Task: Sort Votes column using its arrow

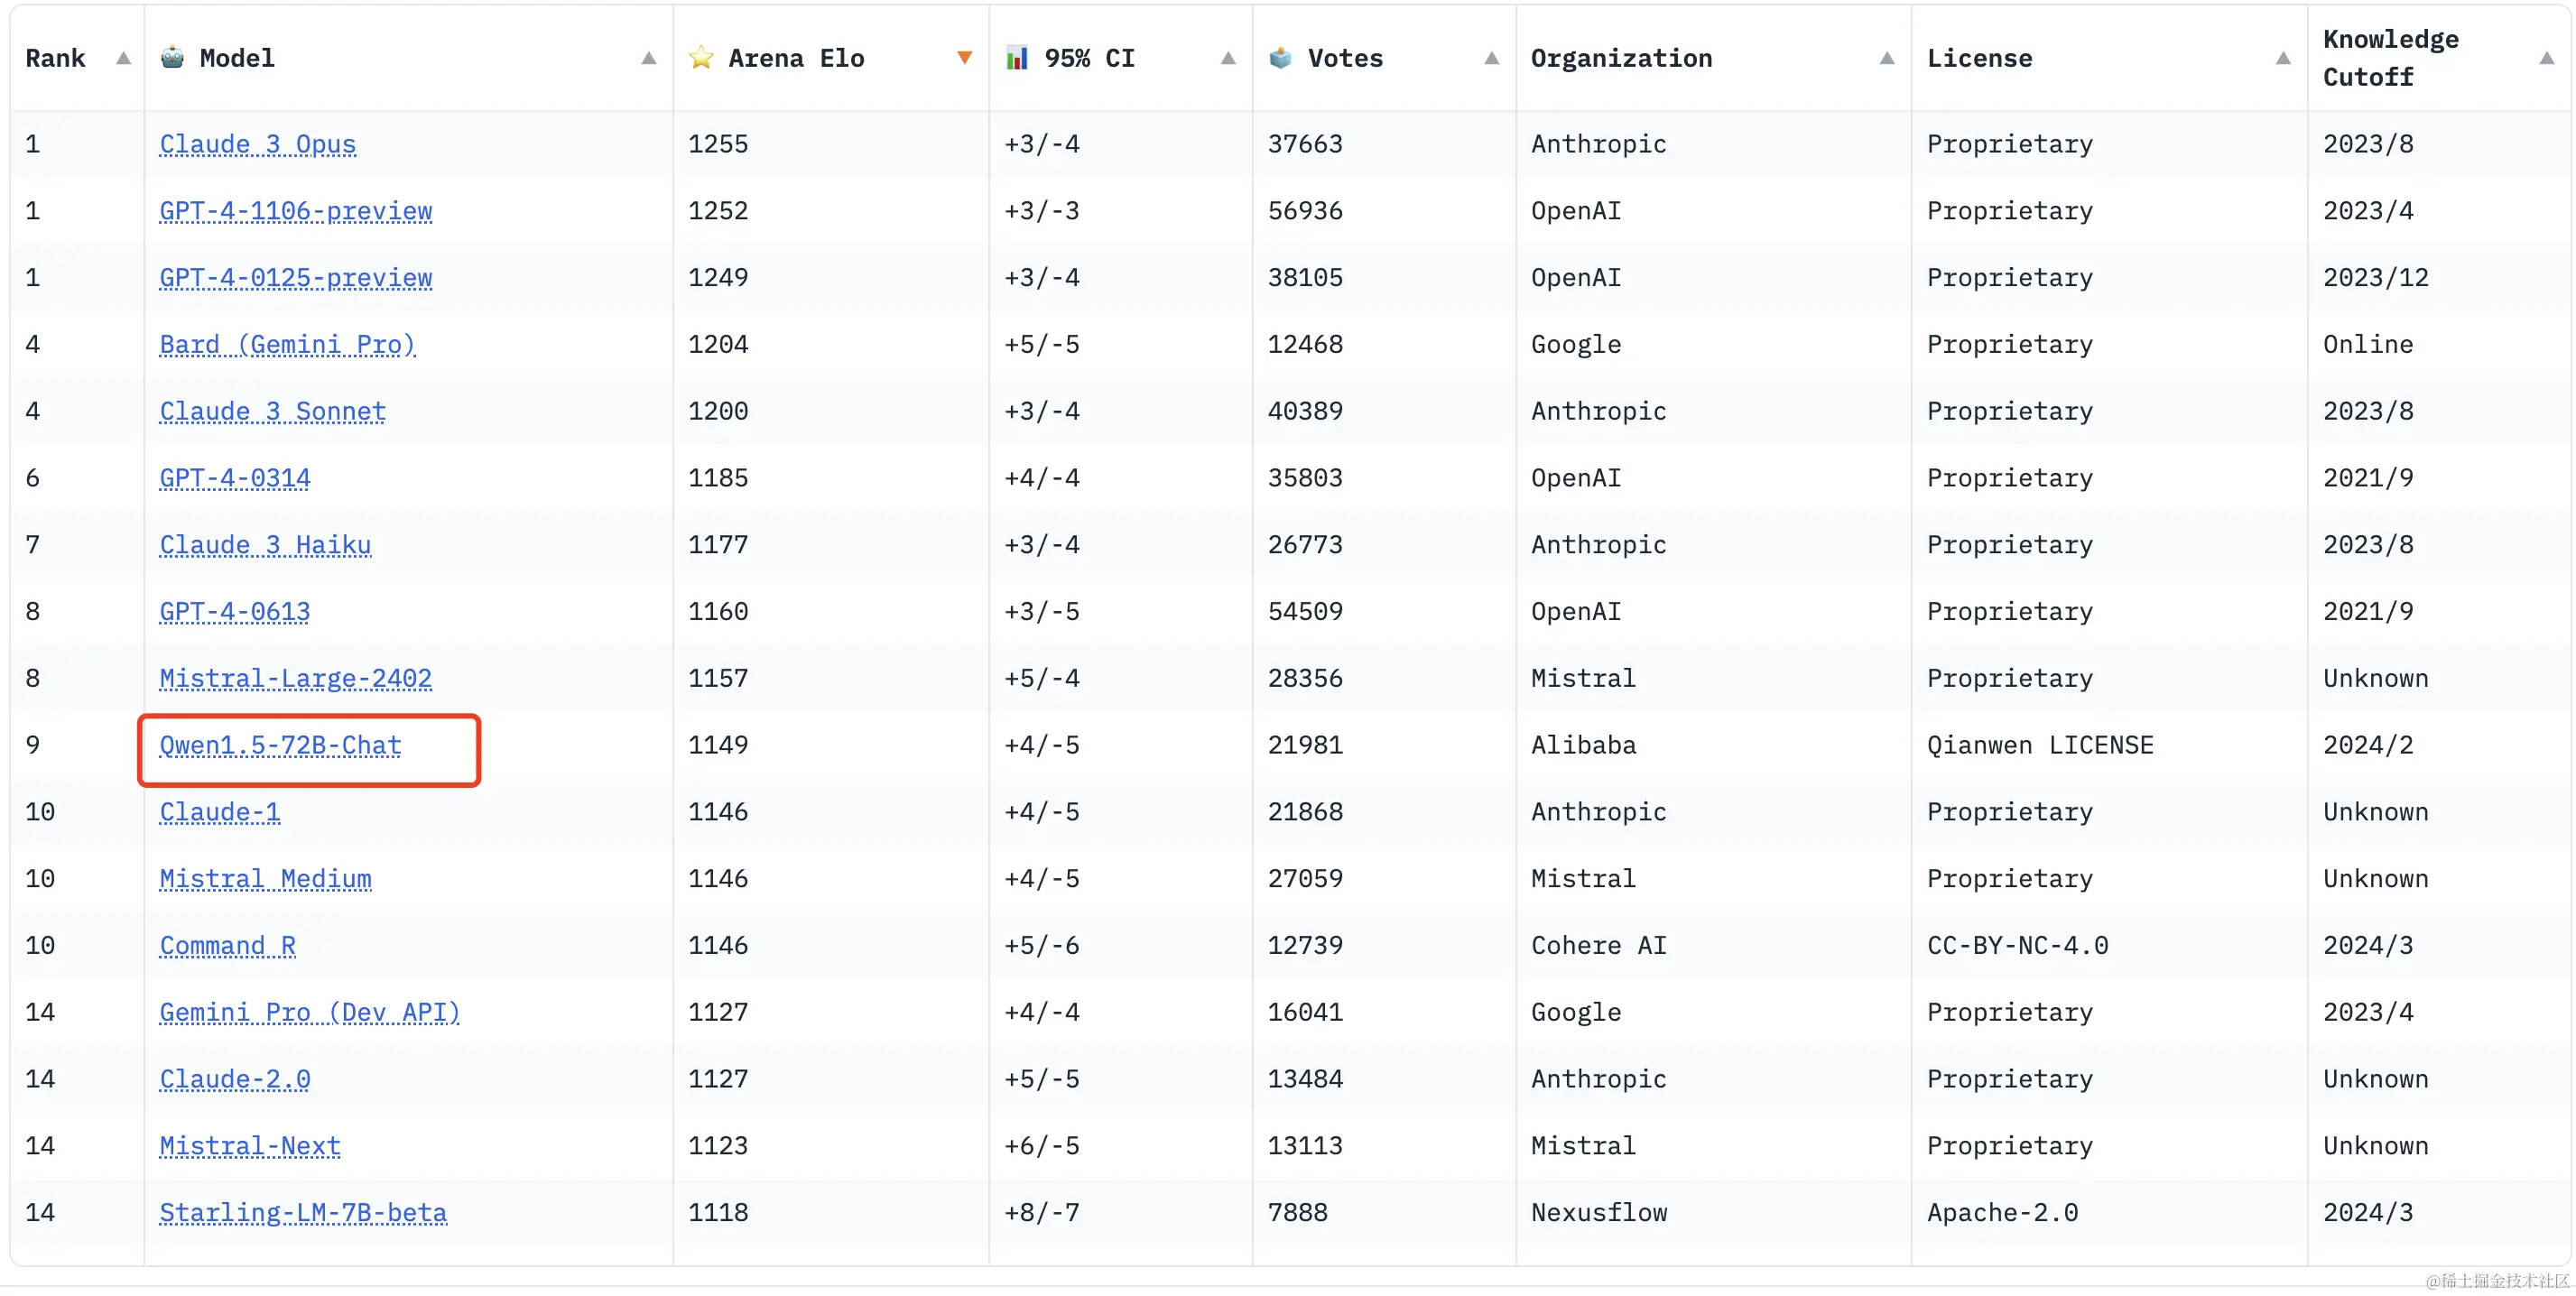Action: tap(1491, 58)
